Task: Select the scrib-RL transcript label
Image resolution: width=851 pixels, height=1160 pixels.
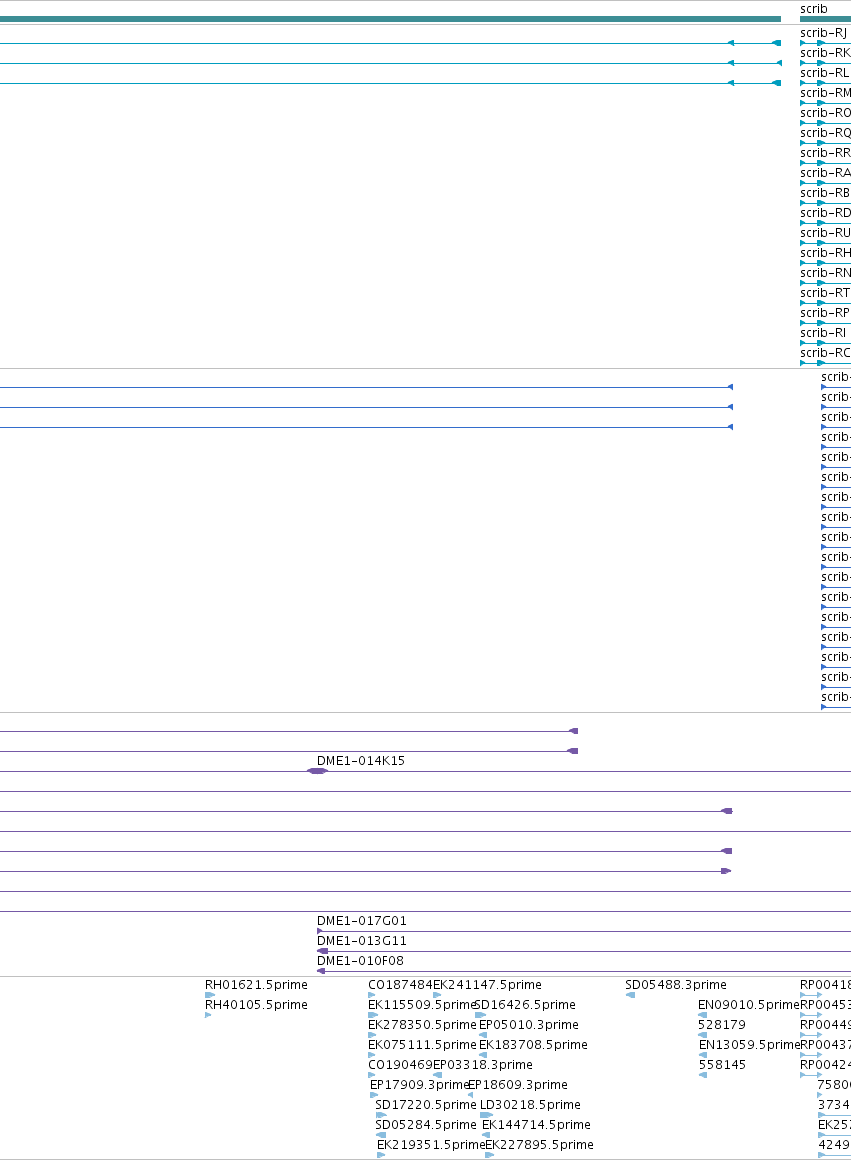Action: pyautogui.click(x=824, y=72)
